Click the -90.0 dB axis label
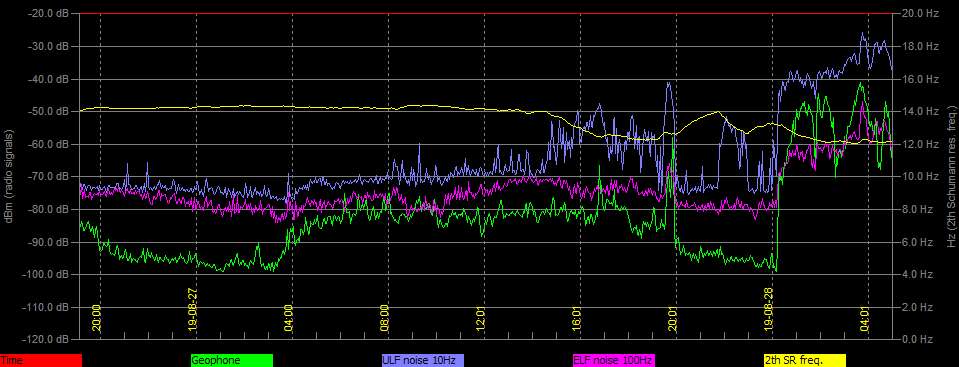This screenshot has width=959, height=367. 48,242
